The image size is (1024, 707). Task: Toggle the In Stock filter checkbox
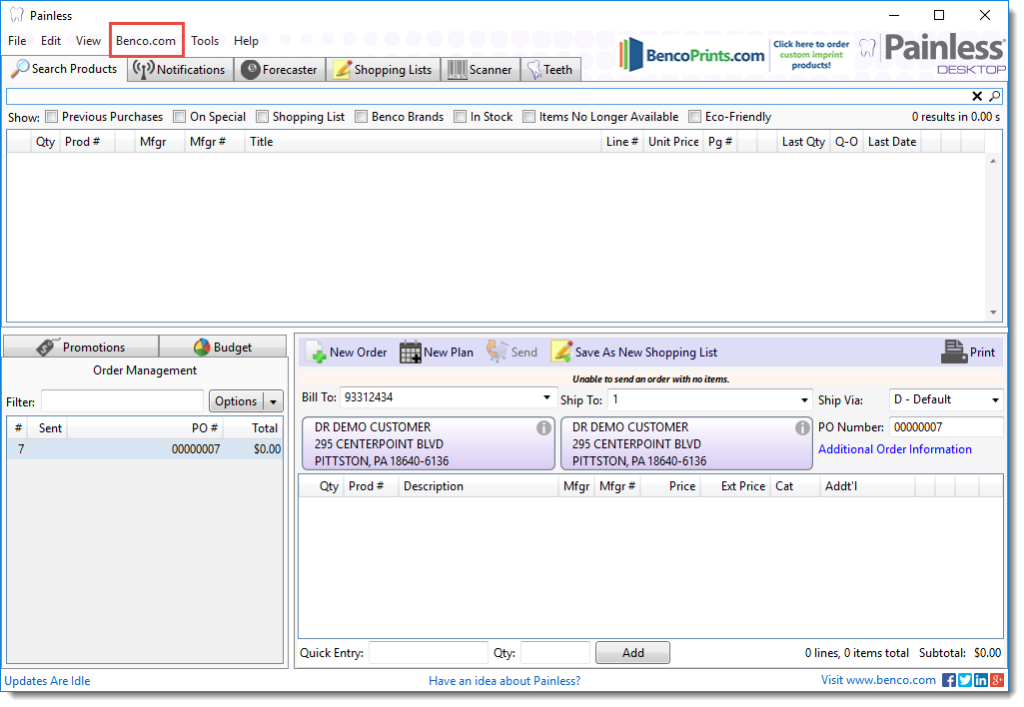[x=460, y=117]
